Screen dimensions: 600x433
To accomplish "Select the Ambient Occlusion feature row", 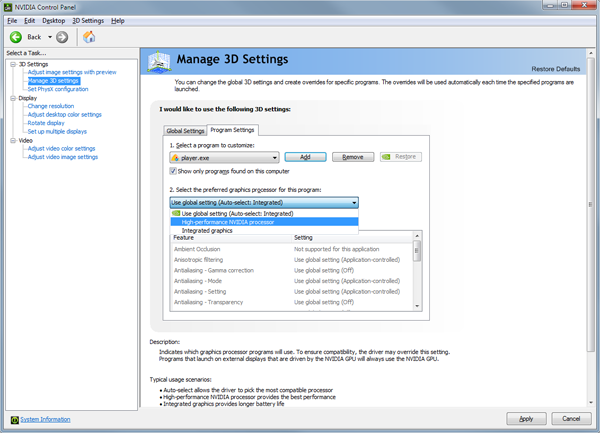I will (292, 249).
